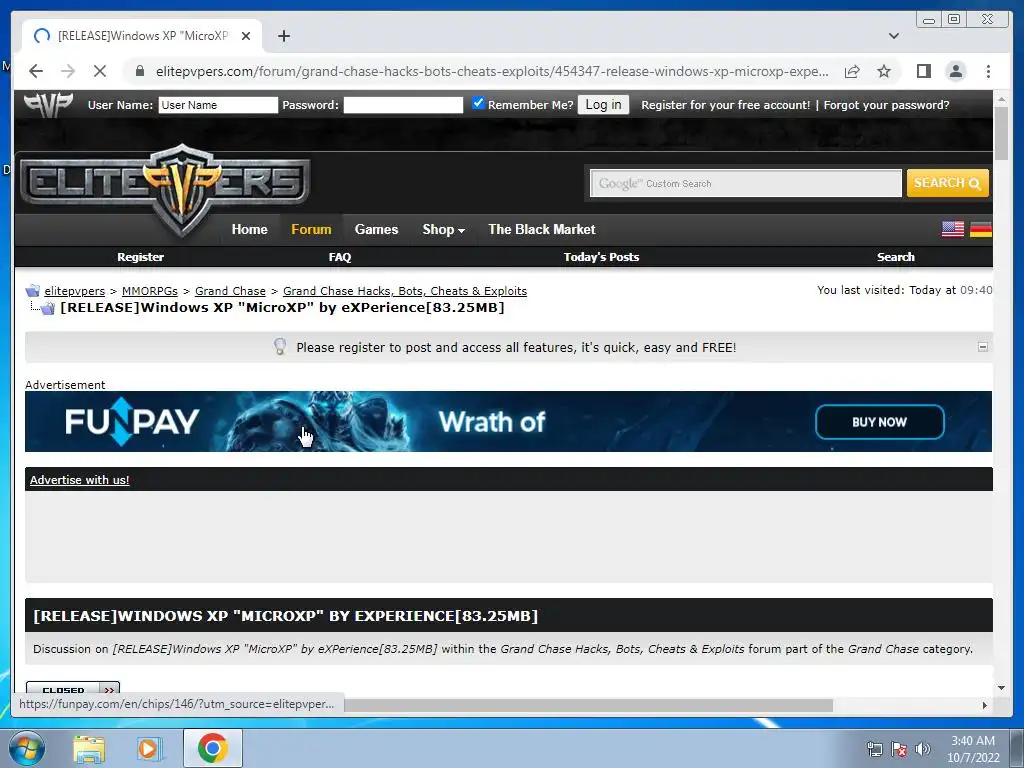1024x768 pixels.
Task: Open Chrome side panel
Action: click(x=923, y=71)
